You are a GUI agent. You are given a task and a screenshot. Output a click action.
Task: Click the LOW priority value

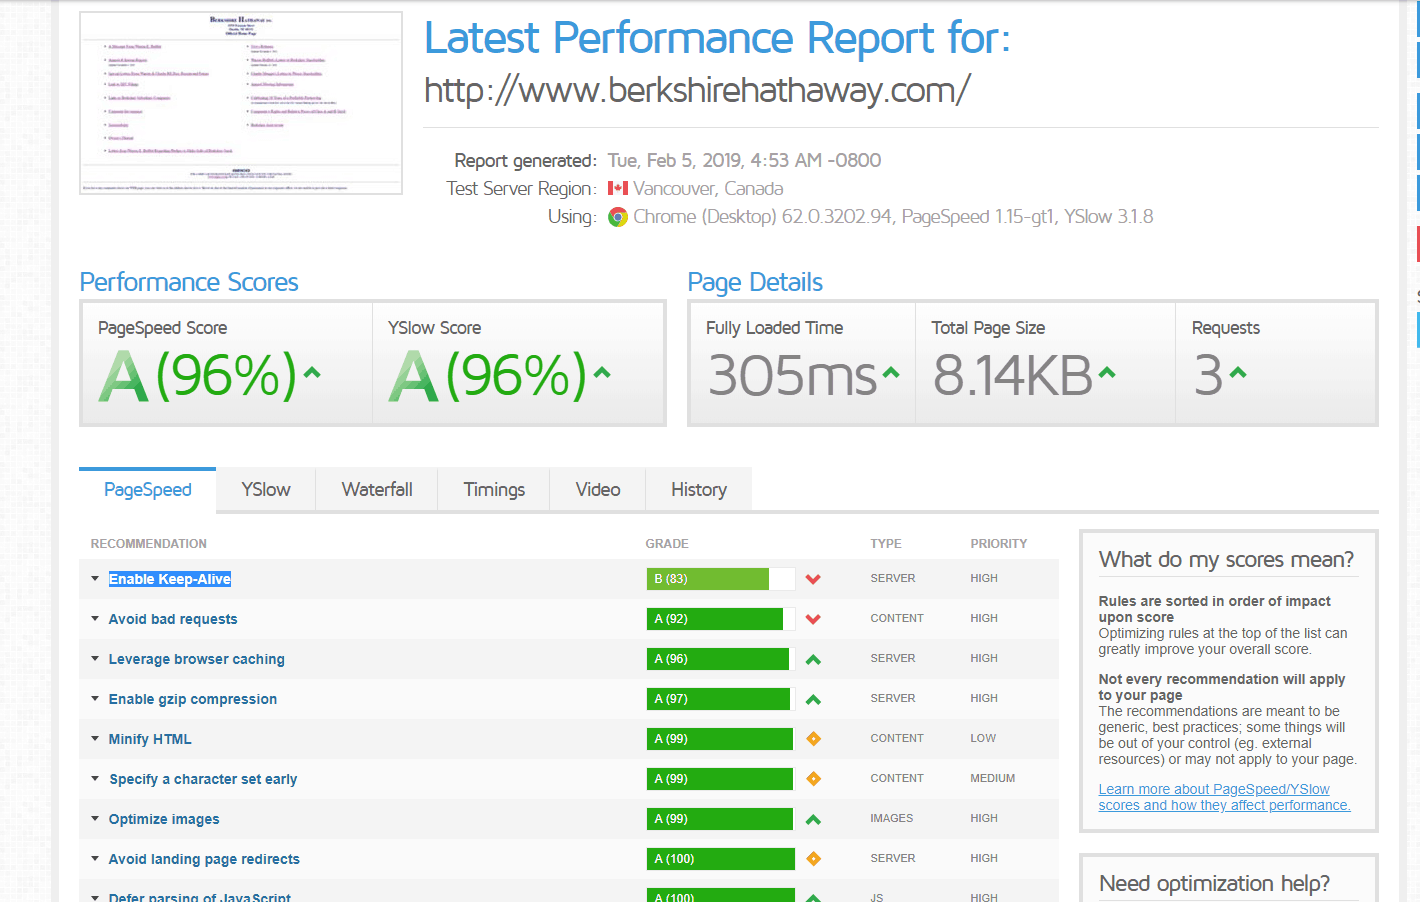(983, 739)
